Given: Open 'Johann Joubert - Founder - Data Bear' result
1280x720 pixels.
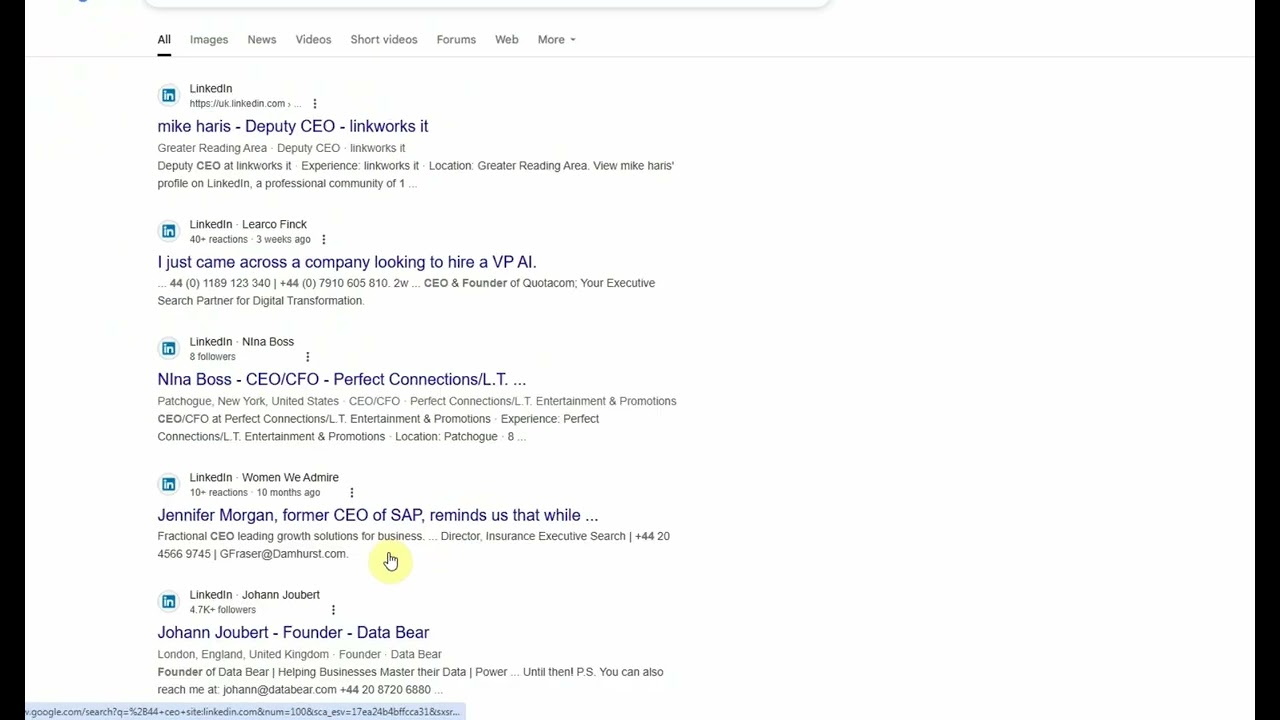Looking at the screenshot, I should (x=293, y=632).
